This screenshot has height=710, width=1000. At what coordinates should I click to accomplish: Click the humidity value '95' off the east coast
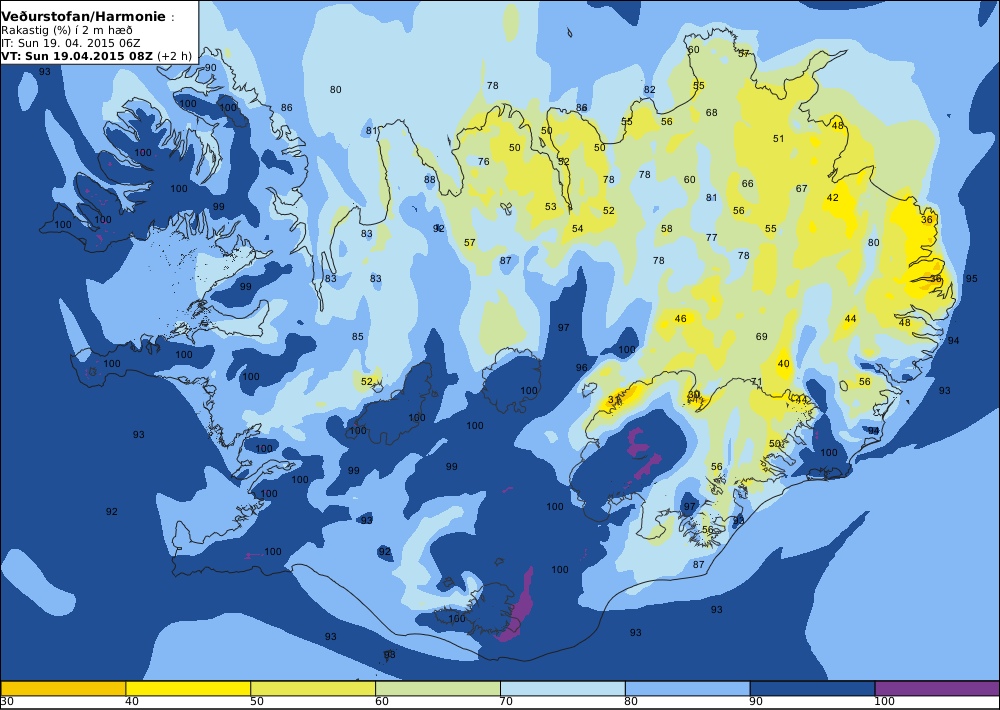(x=971, y=279)
